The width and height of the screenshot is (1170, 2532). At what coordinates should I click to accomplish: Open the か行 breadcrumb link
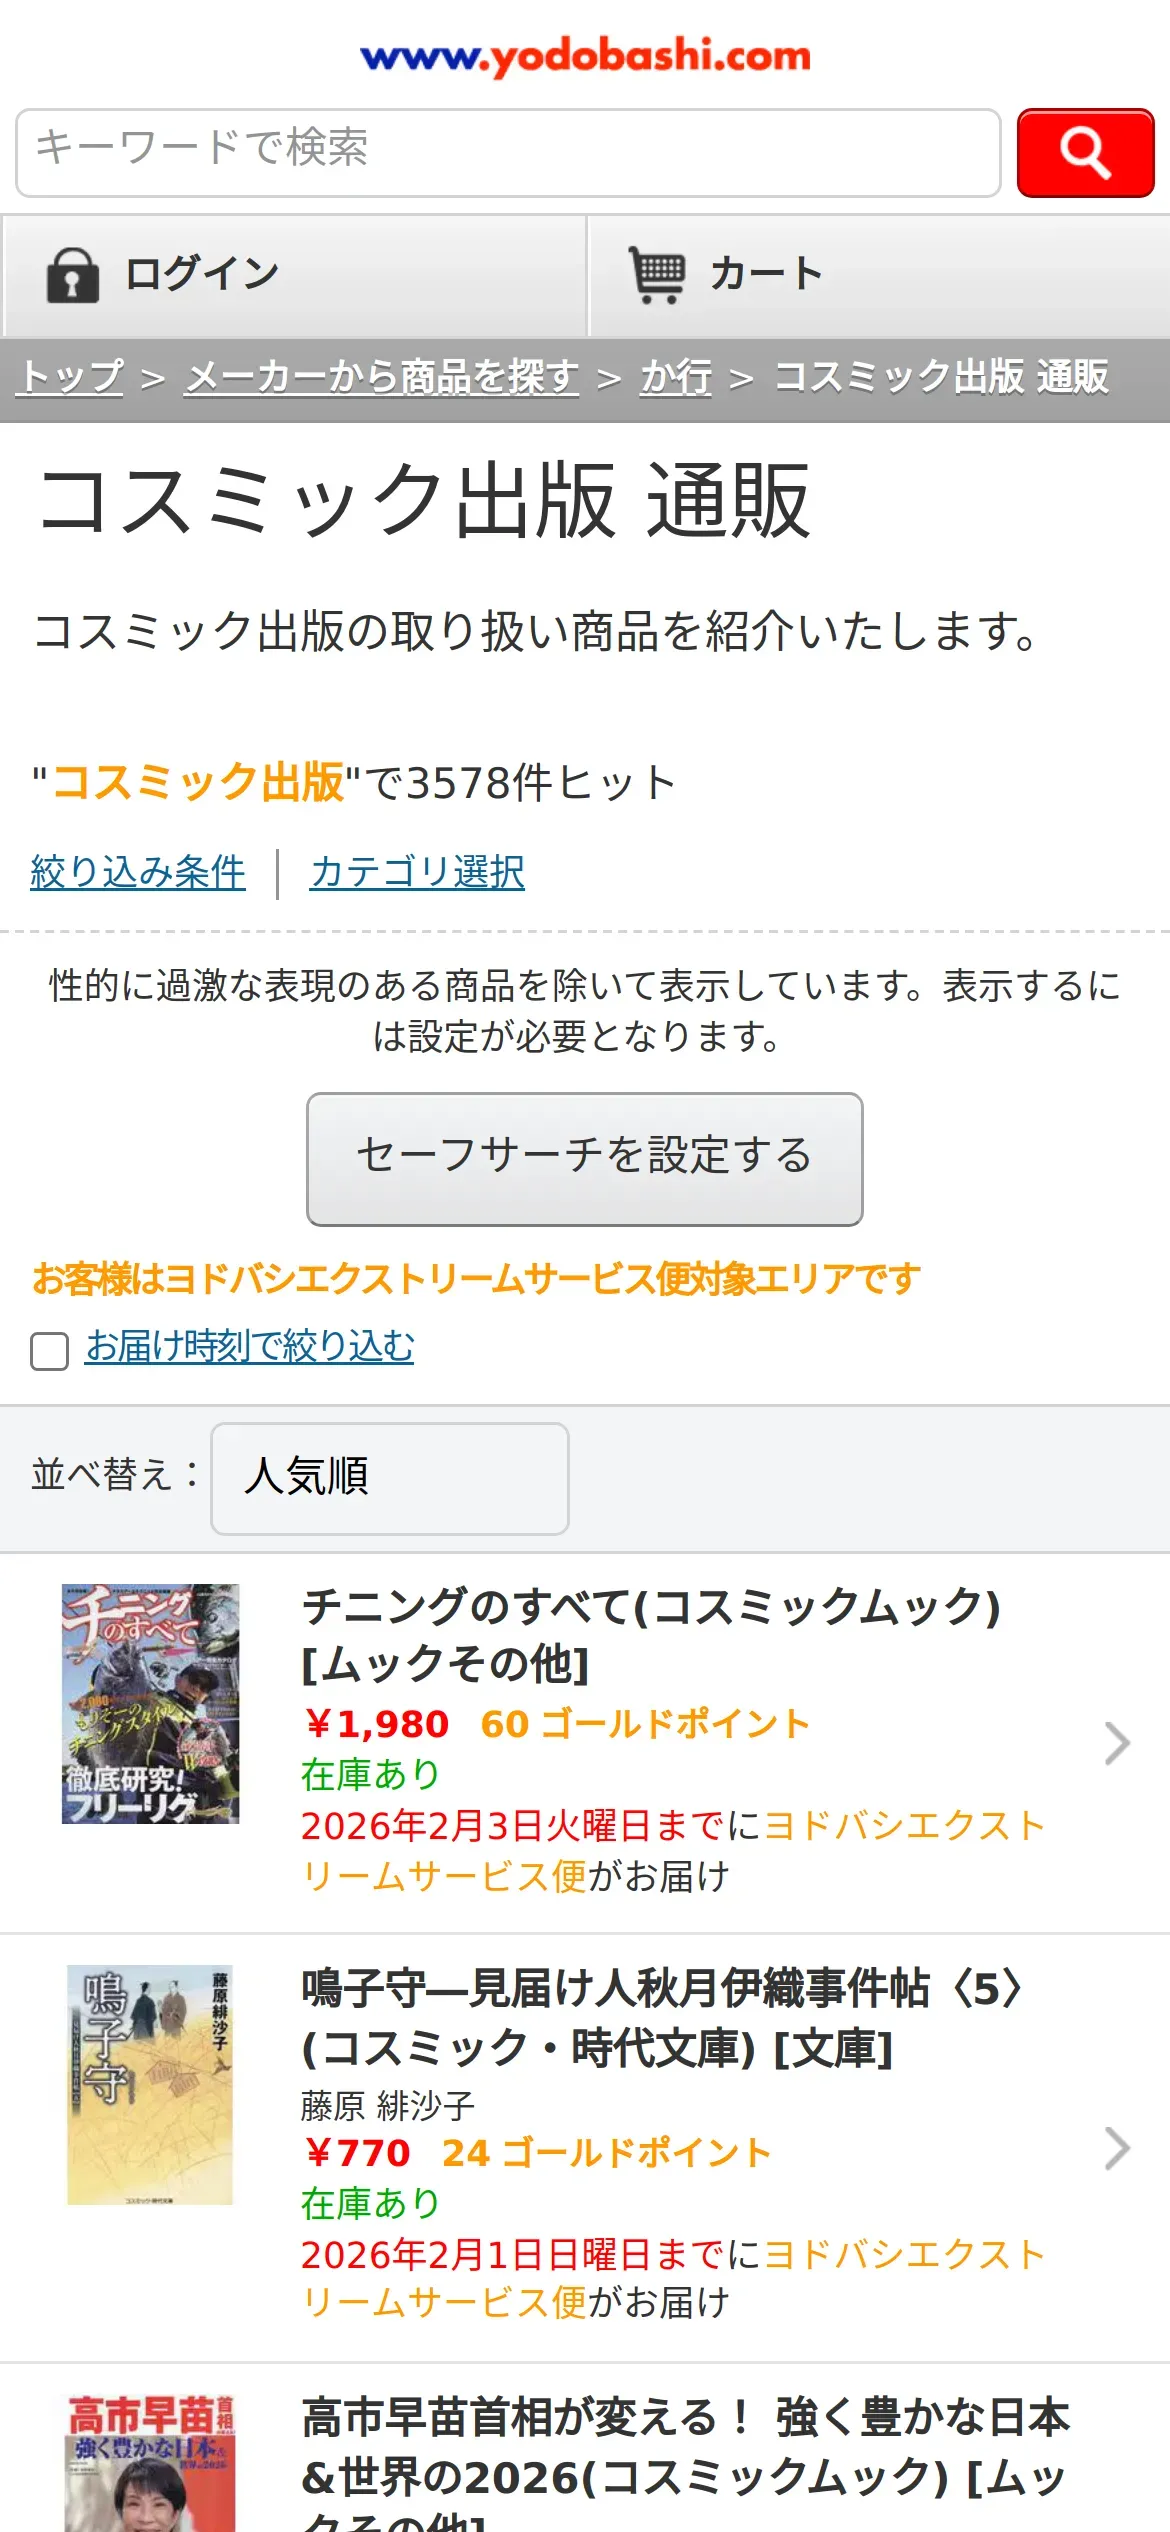click(x=676, y=377)
